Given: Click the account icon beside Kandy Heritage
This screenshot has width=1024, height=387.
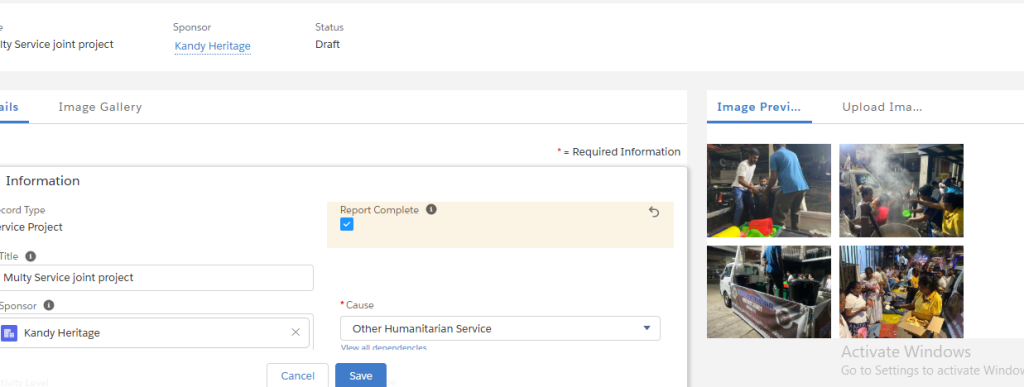Looking at the screenshot, I should tap(9, 333).
